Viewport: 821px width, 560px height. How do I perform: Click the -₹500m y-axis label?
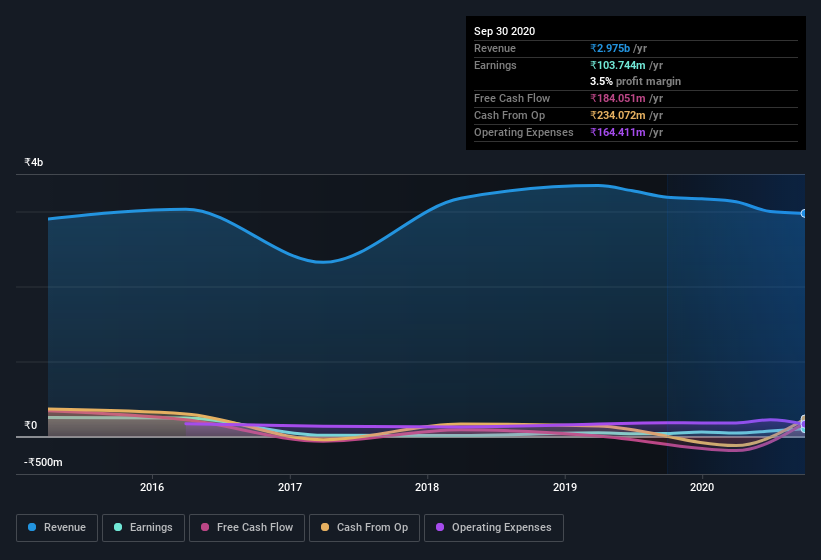click(x=43, y=463)
